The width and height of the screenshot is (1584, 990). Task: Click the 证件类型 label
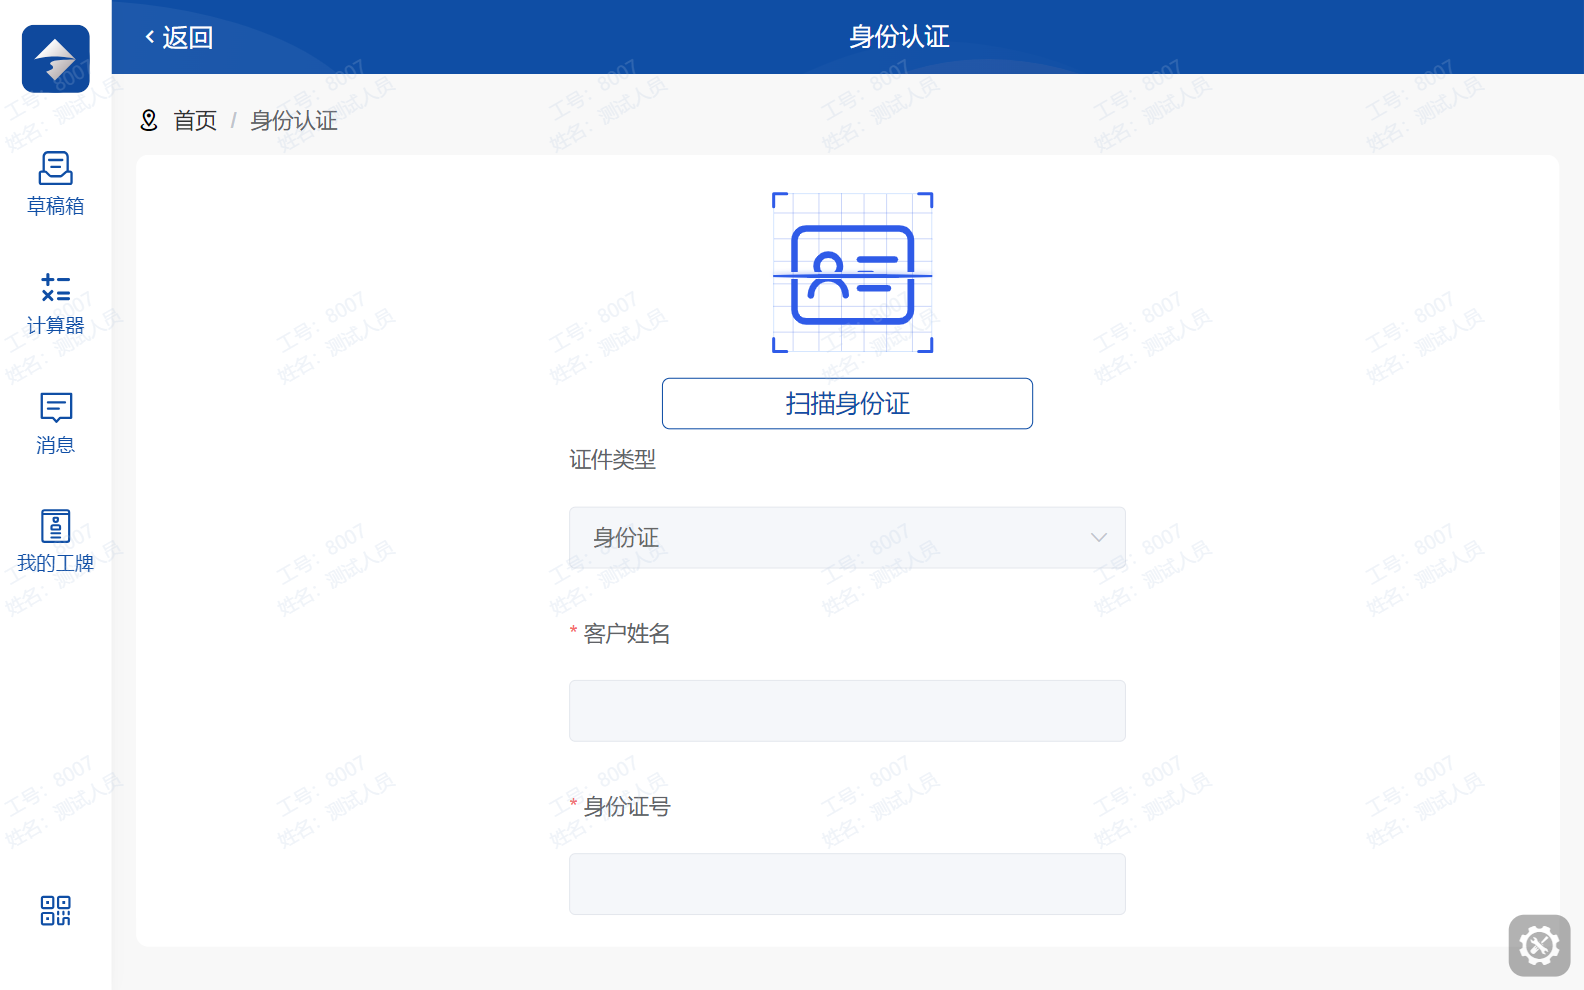coord(612,460)
